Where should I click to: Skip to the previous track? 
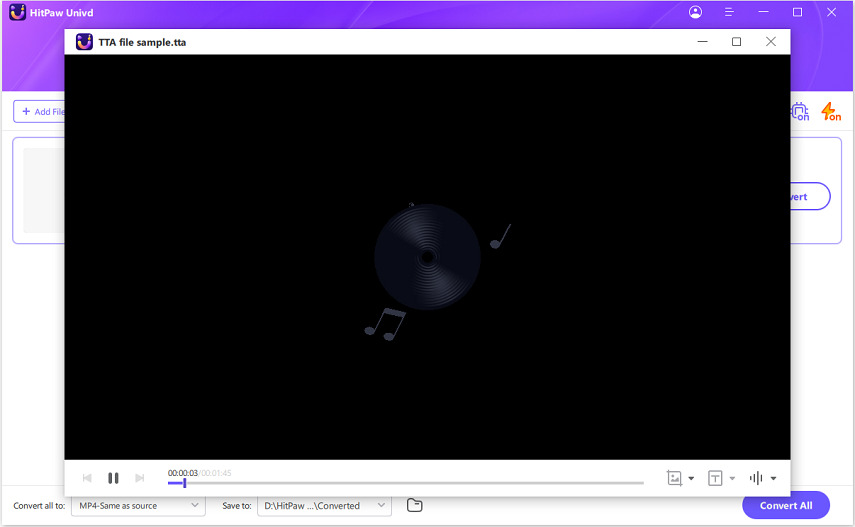pyautogui.click(x=87, y=478)
